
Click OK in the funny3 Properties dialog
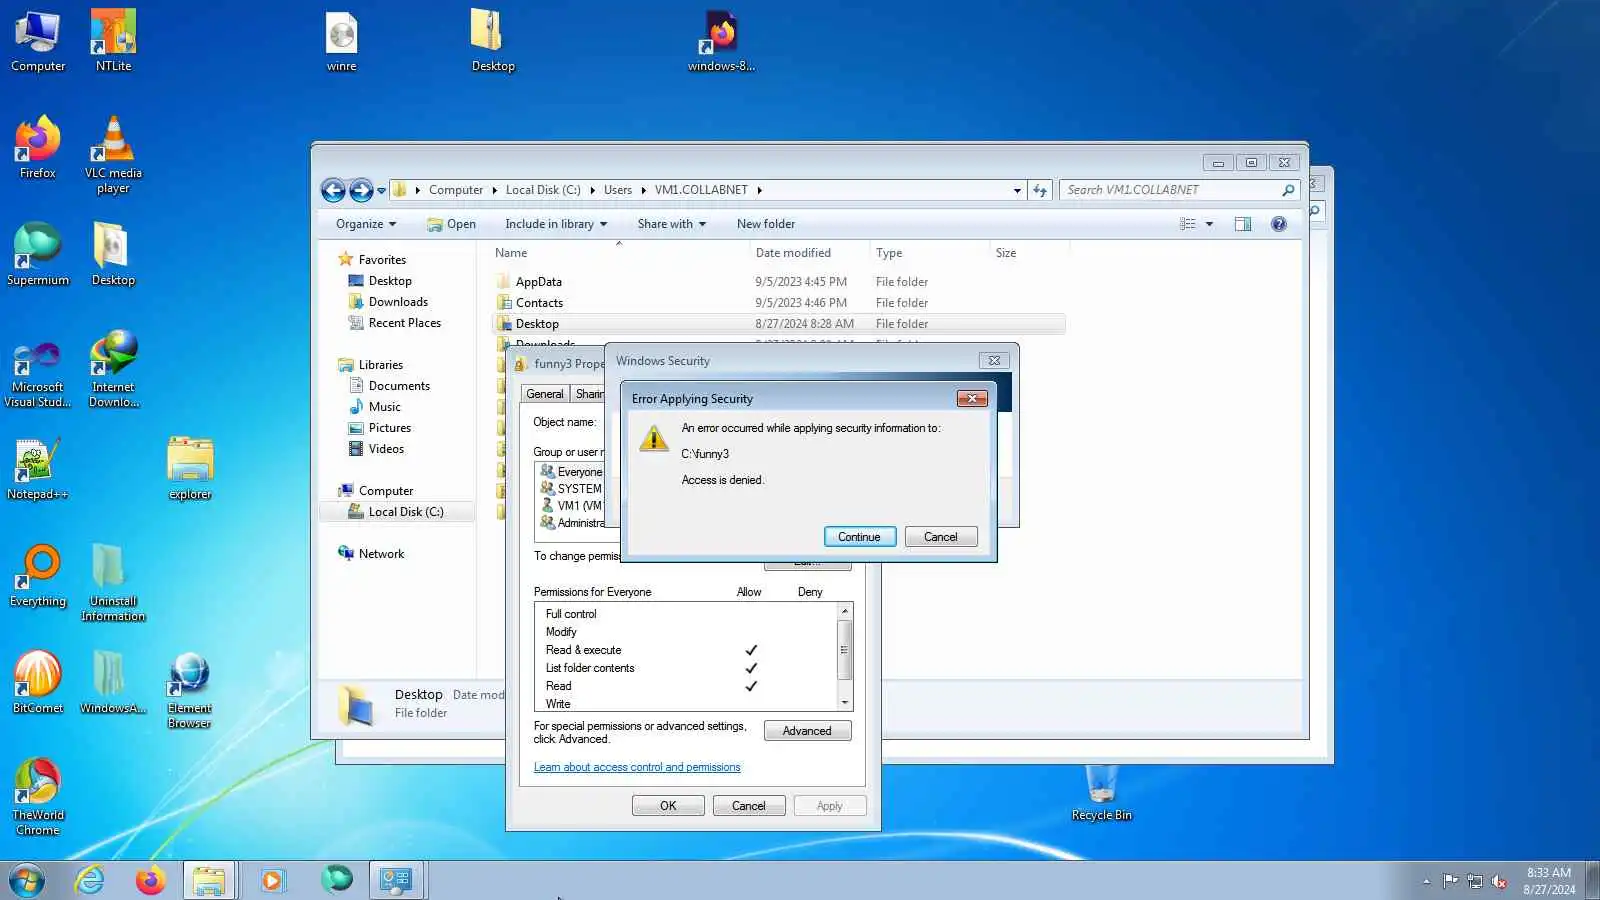tap(668, 806)
